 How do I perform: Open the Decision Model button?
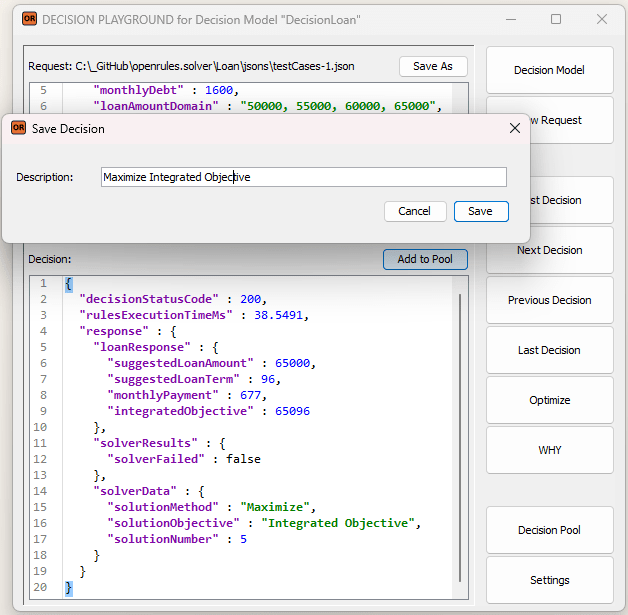click(549, 70)
